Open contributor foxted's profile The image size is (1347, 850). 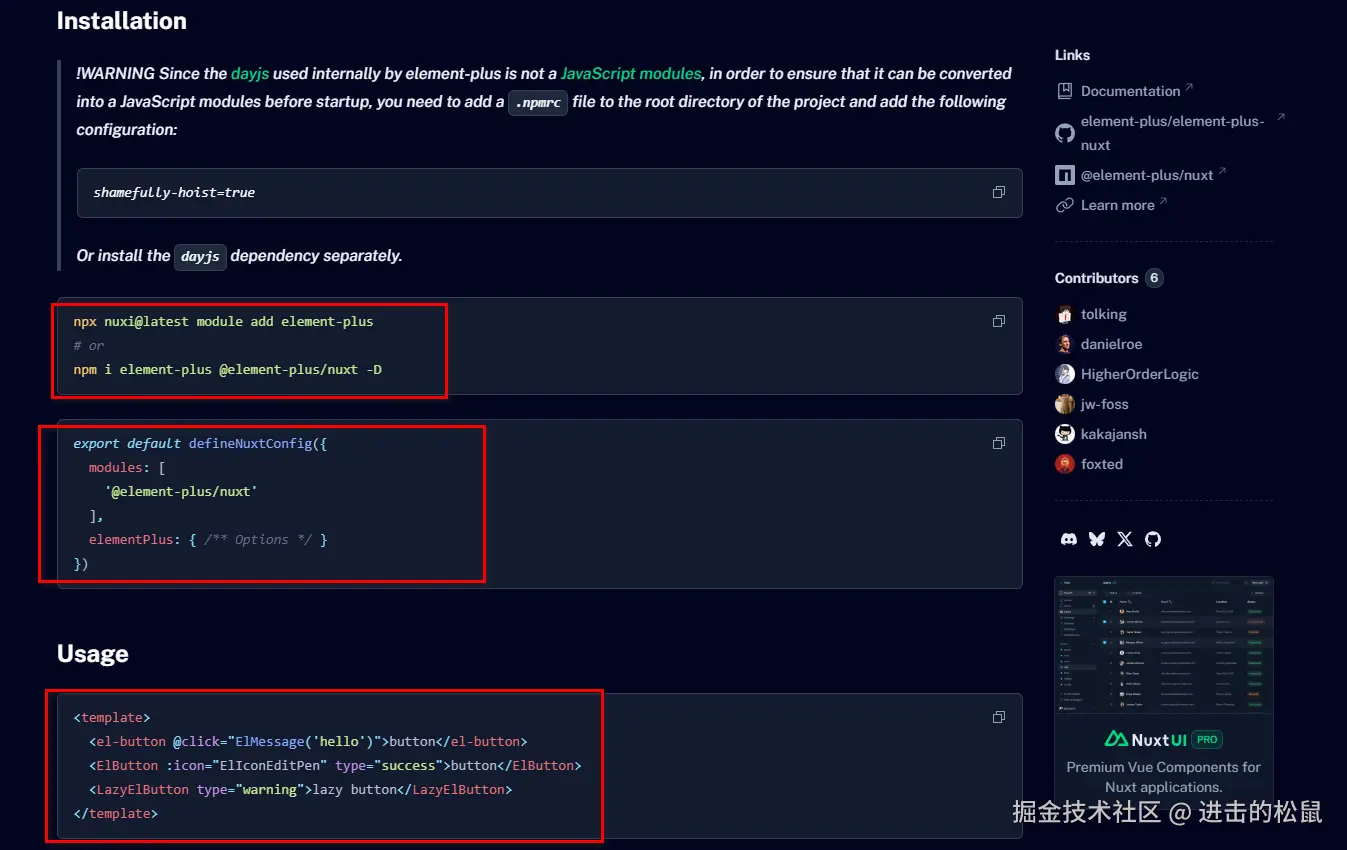click(x=1102, y=464)
